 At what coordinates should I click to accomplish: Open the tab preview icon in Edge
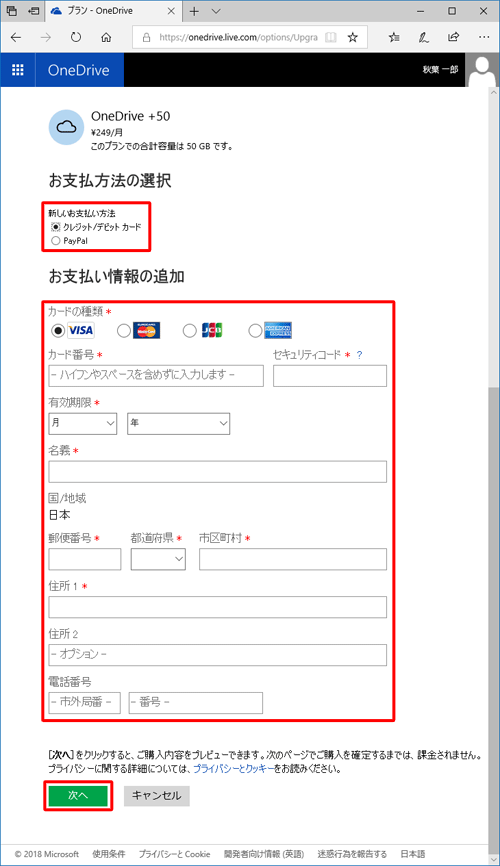(12, 11)
